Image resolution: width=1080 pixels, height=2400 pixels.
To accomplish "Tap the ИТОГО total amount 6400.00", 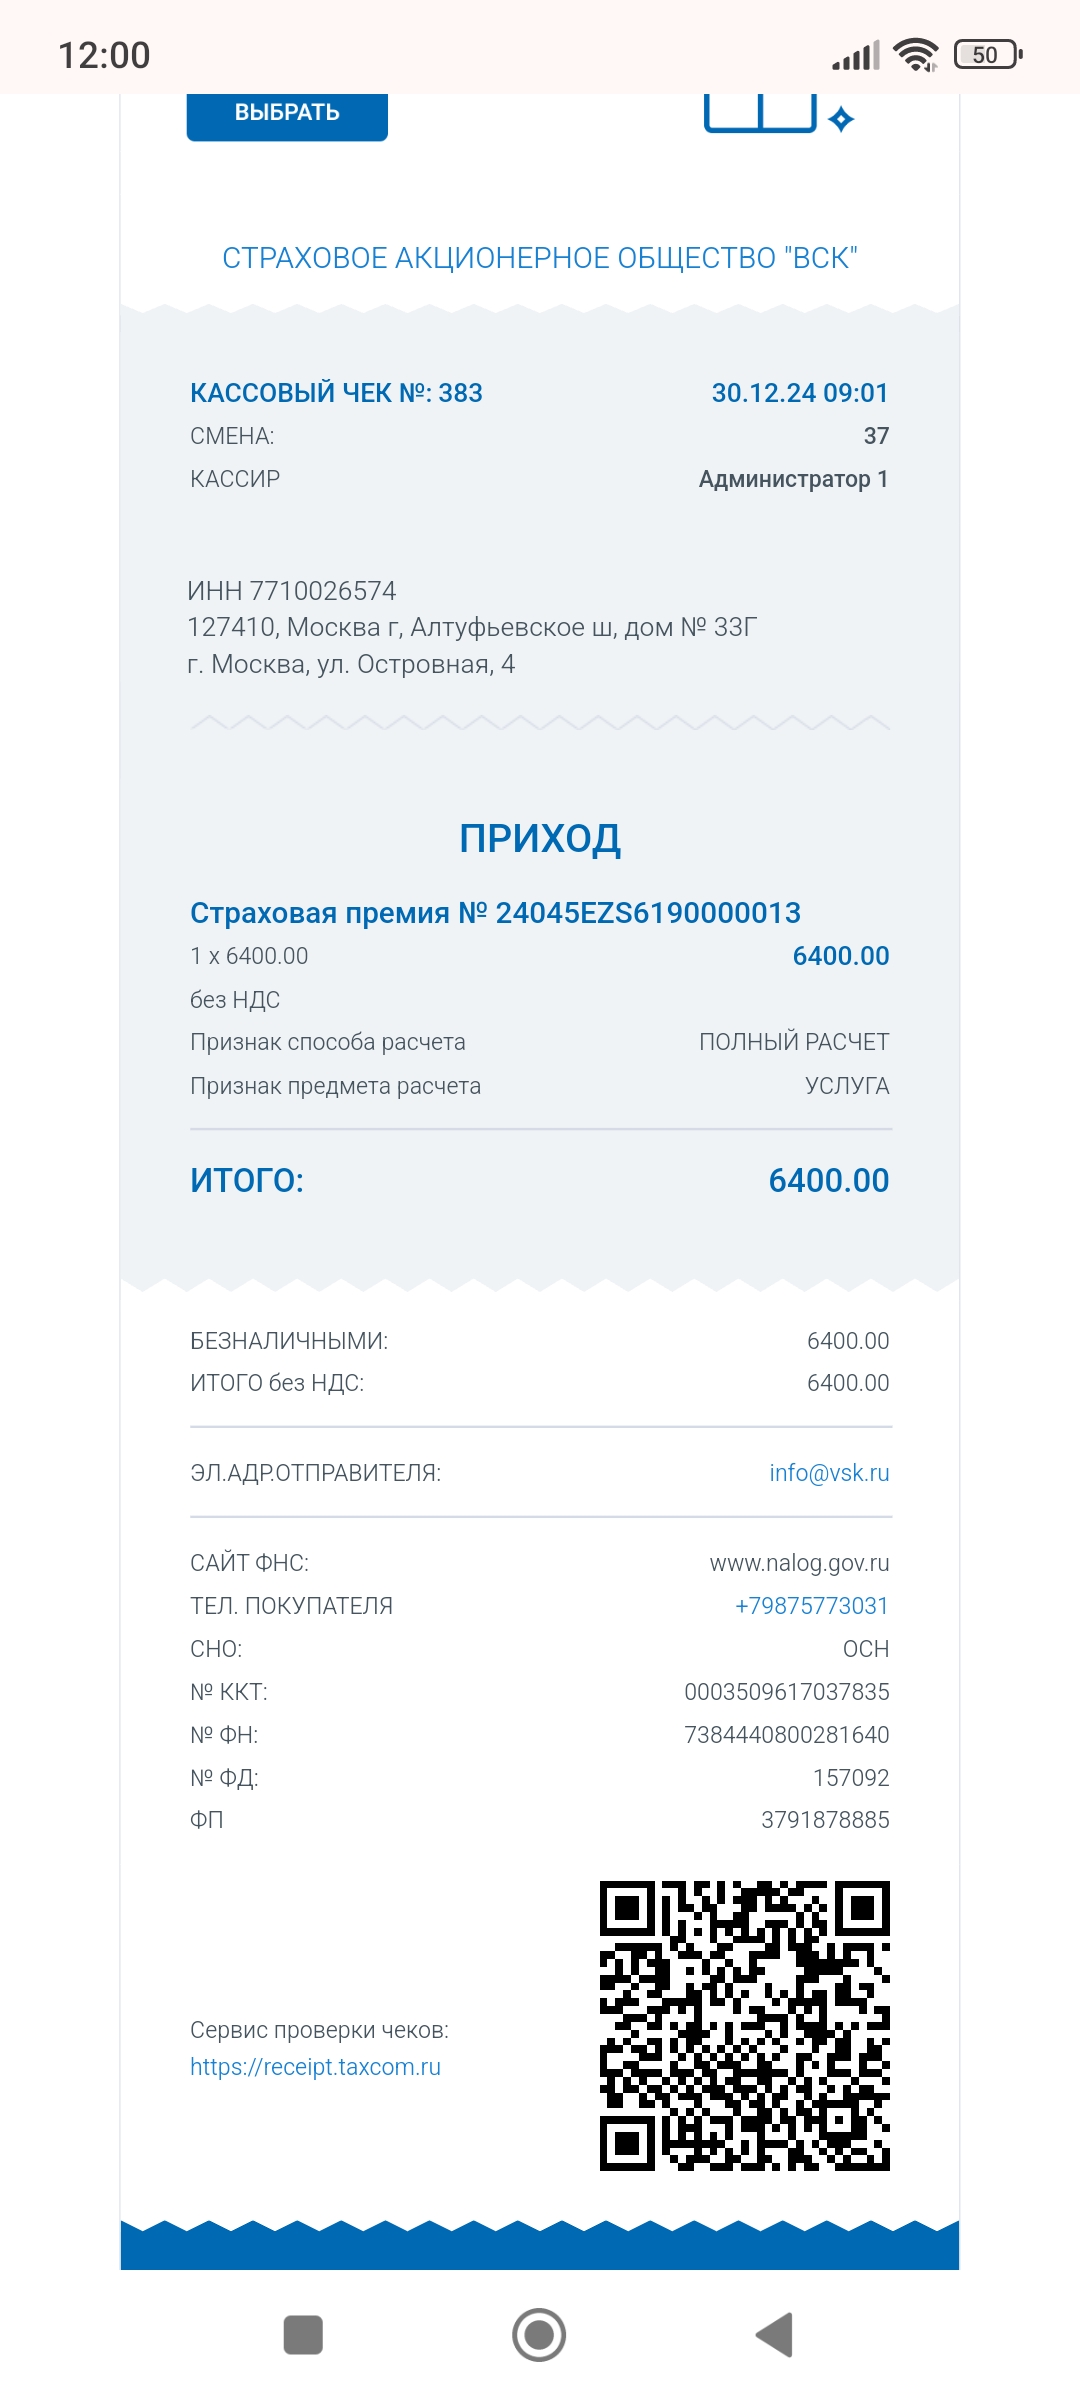I will click(828, 1181).
